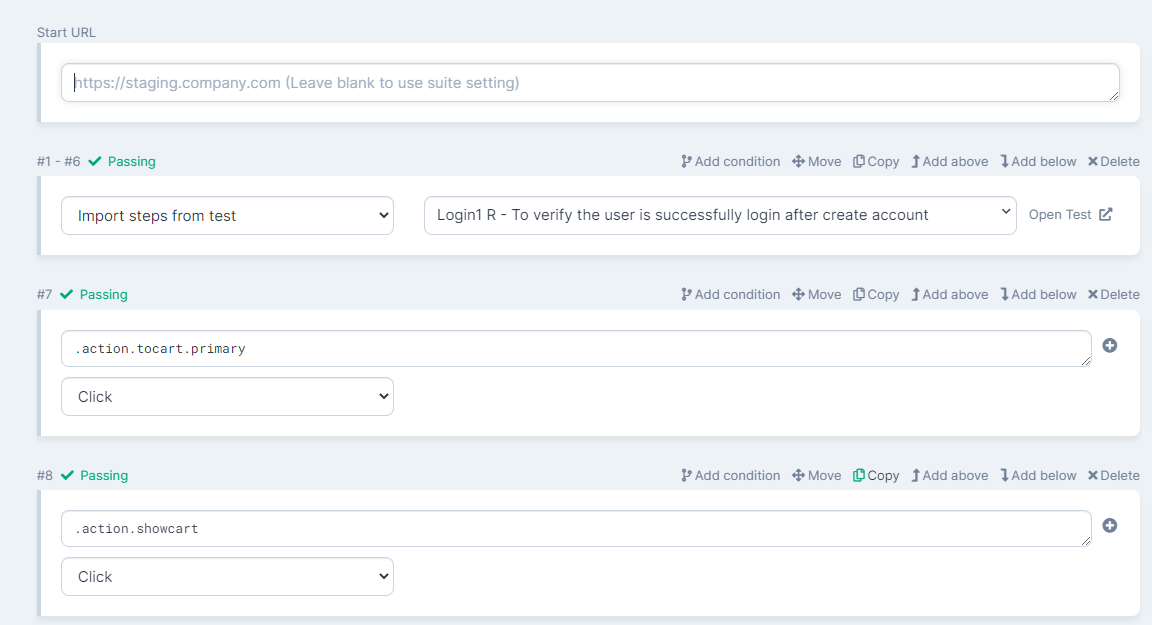1152x625 pixels.
Task: Open the Click action dropdown for step #7
Action: pyautogui.click(x=227, y=397)
